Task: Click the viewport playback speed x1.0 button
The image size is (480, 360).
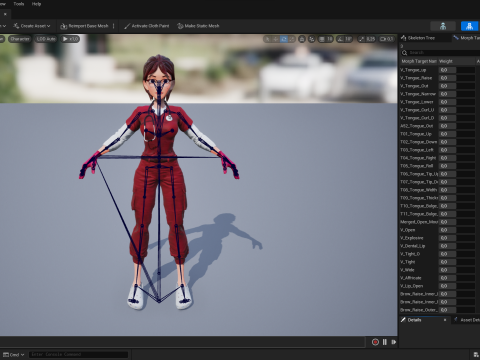Action: (x=70, y=39)
